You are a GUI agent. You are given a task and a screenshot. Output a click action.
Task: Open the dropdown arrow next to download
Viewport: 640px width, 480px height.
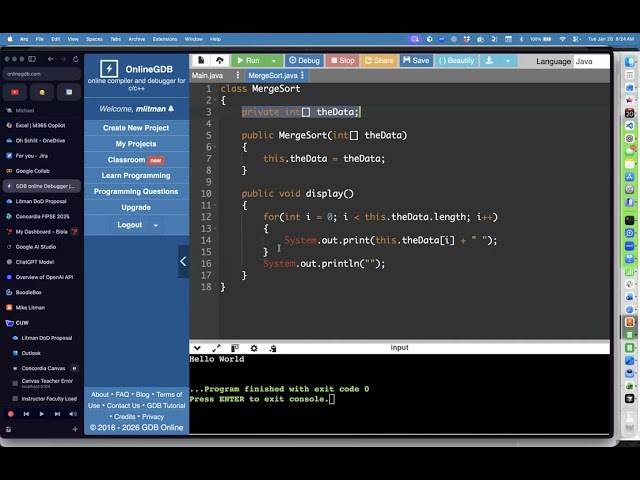[508, 61]
